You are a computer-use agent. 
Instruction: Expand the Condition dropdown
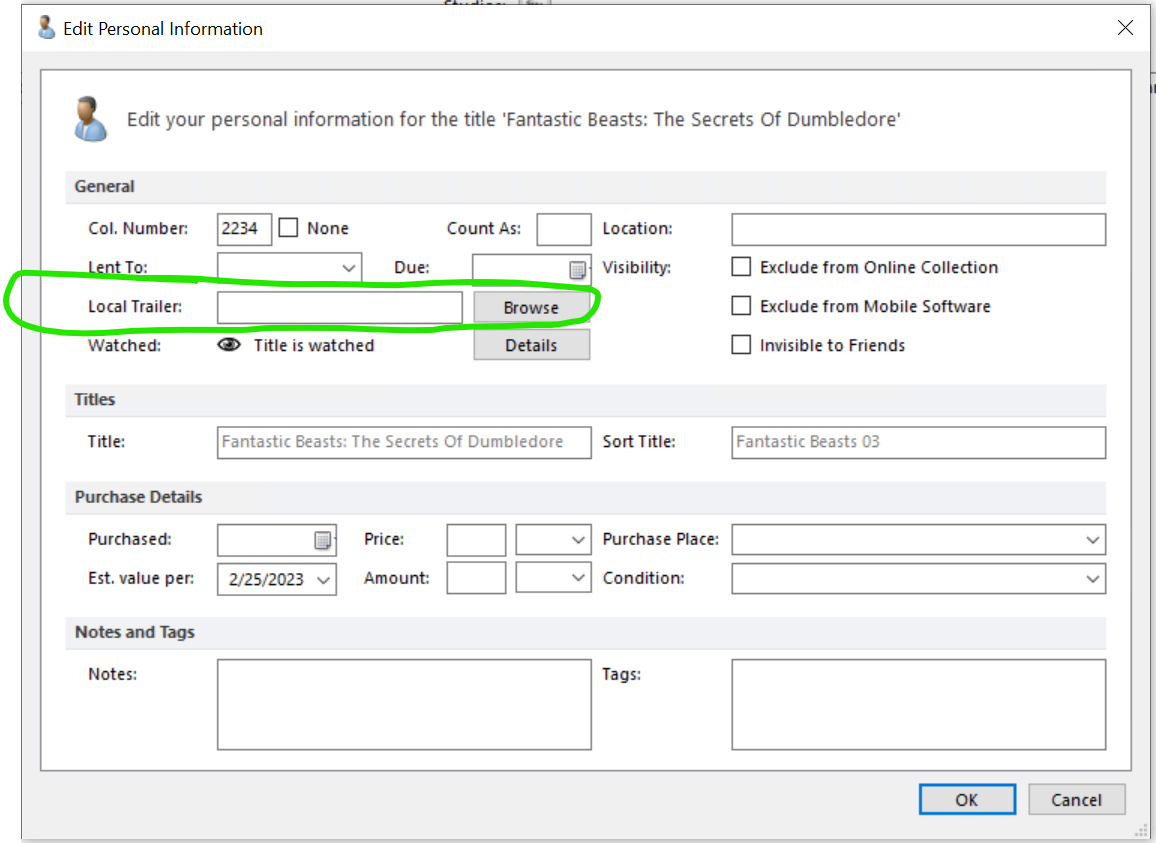(1093, 579)
